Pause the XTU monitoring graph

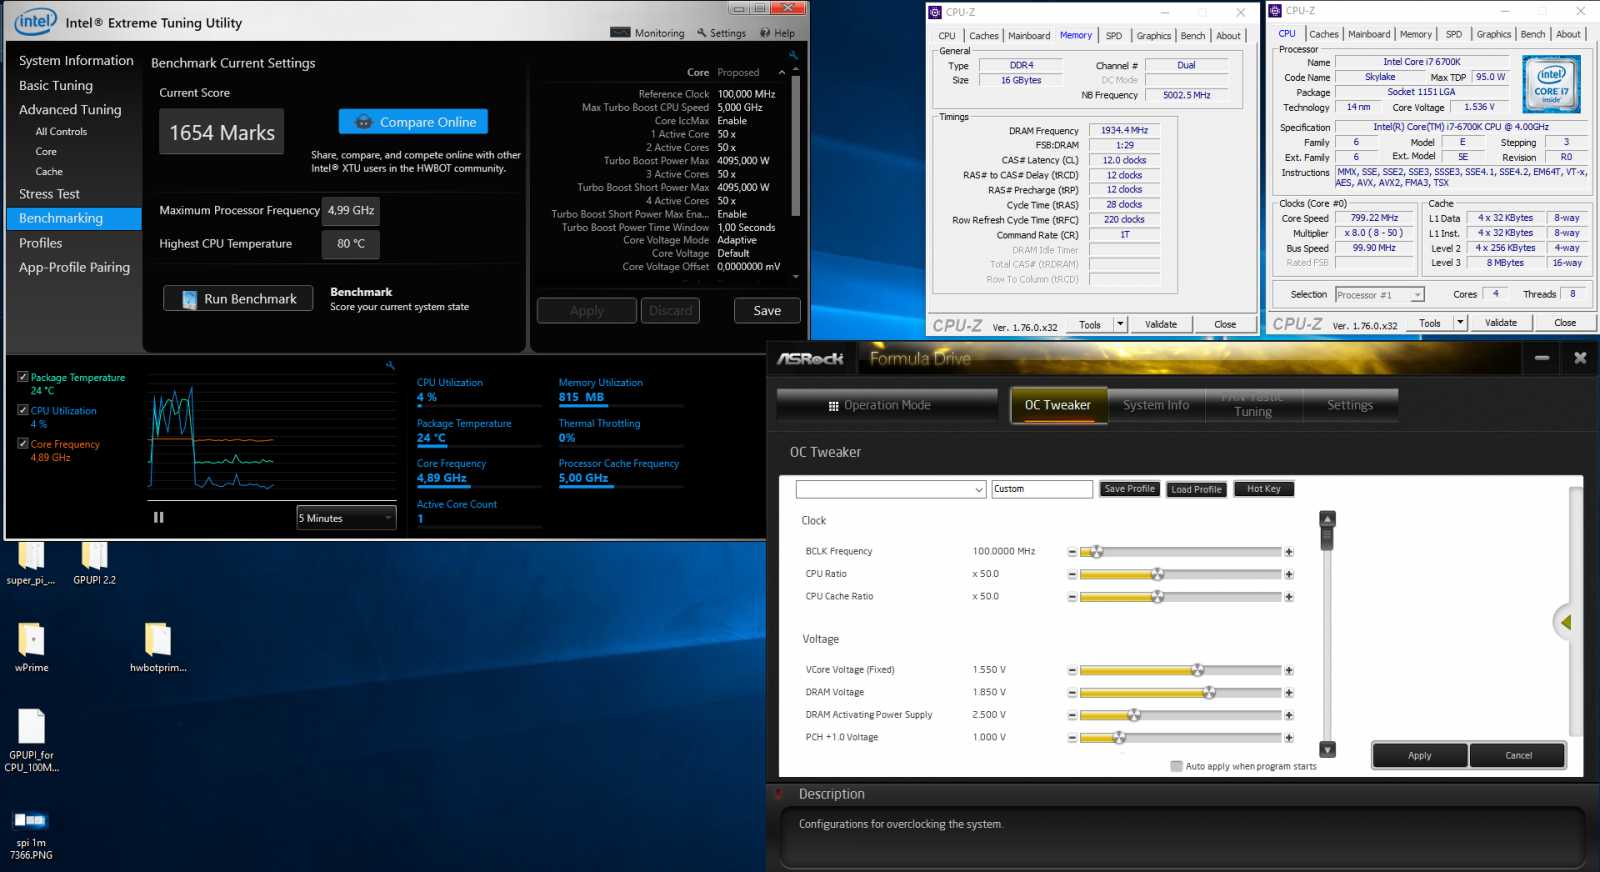pyautogui.click(x=158, y=517)
